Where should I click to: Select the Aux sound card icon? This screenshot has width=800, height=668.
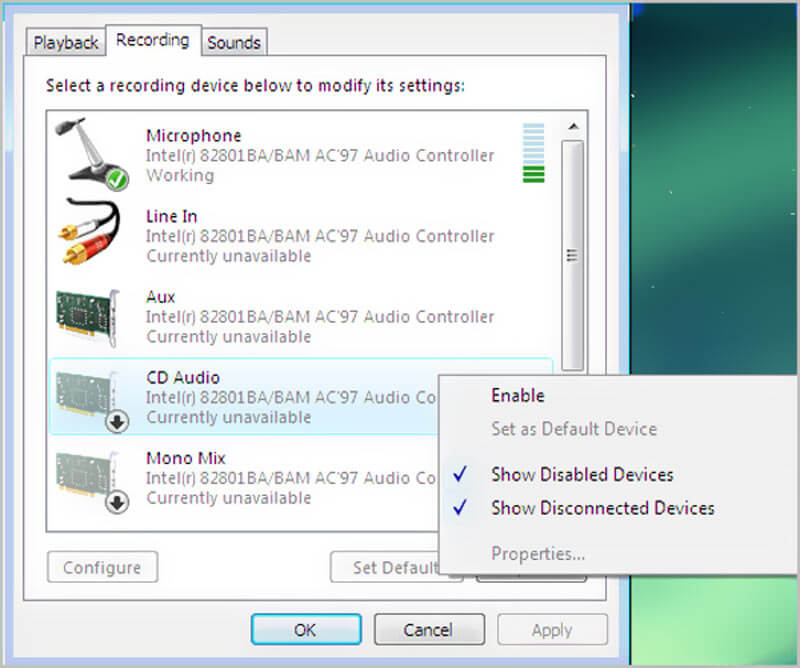tap(90, 315)
